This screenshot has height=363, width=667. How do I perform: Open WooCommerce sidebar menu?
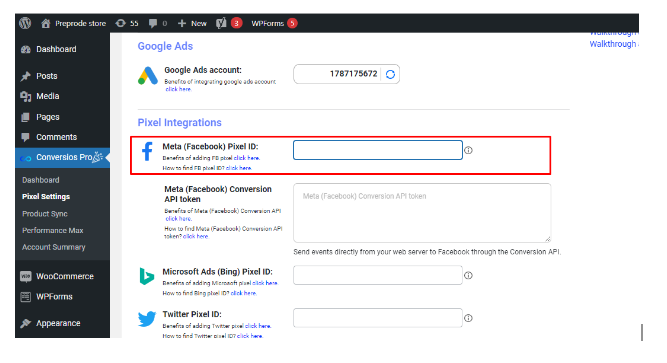[x=65, y=276]
